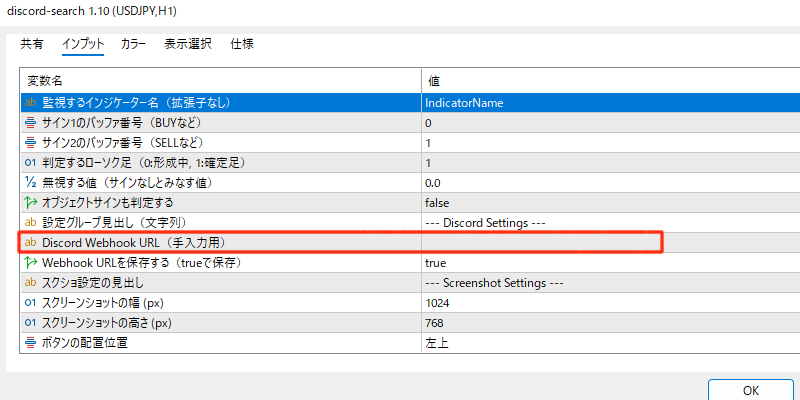Click the enum icon beside ボタンの配置位置
The height and width of the screenshot is (400, 800).
30,343
